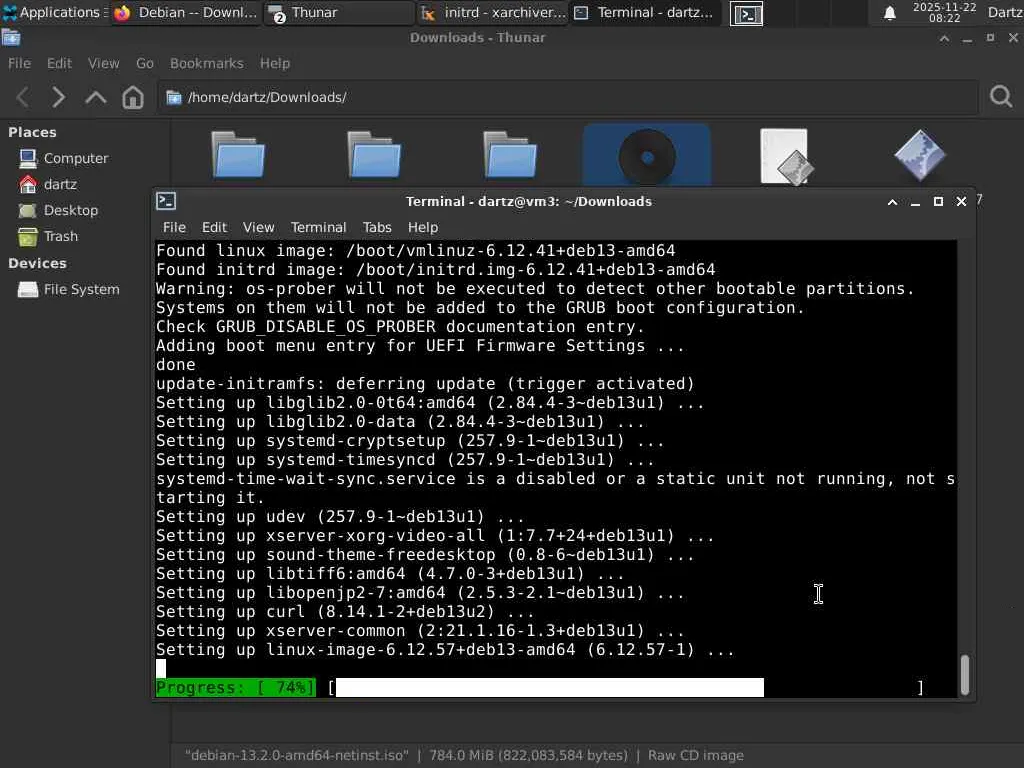The width and height of the screenshot is (1024, 768).
Task: Open Thunar File menu
Action: [19, 63]
